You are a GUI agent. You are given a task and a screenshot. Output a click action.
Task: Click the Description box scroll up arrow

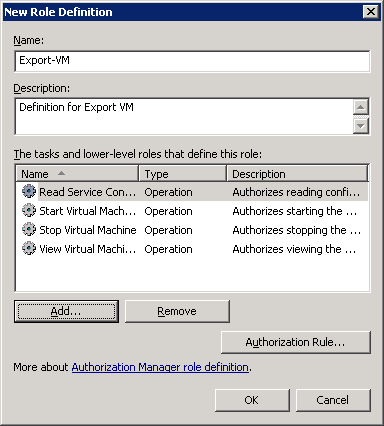[361, 107]
